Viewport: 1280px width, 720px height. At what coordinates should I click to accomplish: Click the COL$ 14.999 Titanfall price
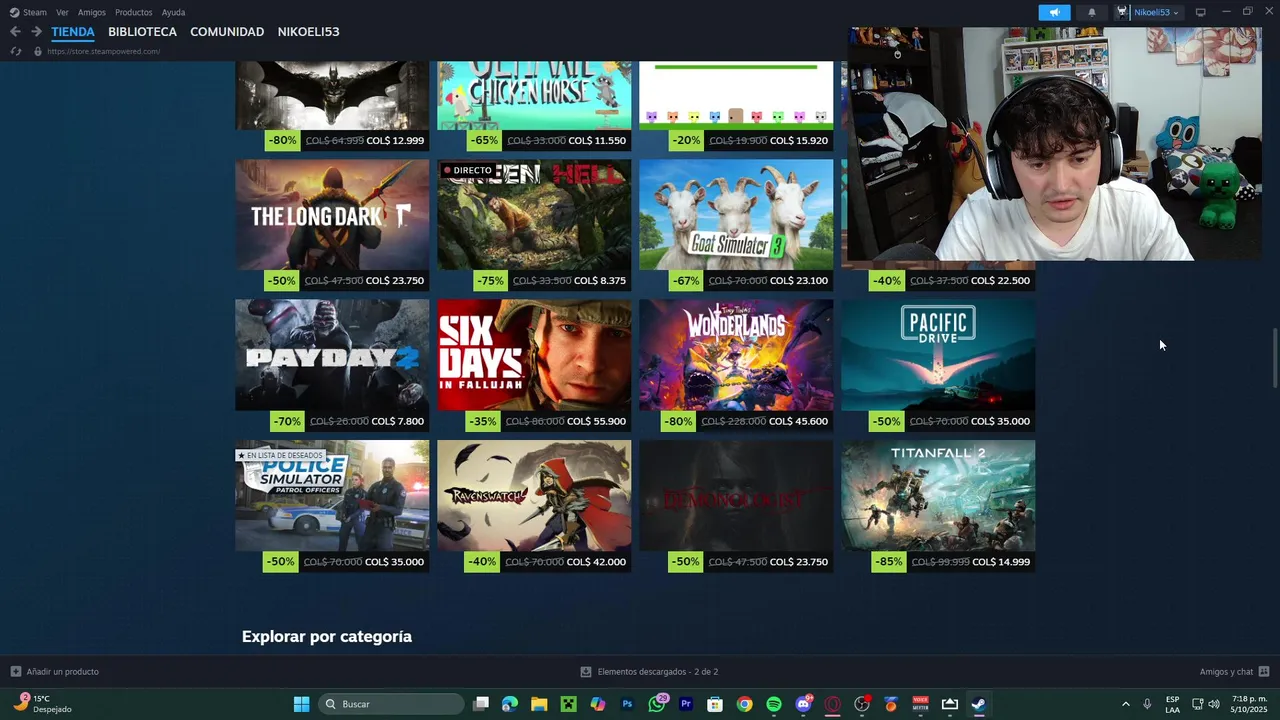(1001, 562)
